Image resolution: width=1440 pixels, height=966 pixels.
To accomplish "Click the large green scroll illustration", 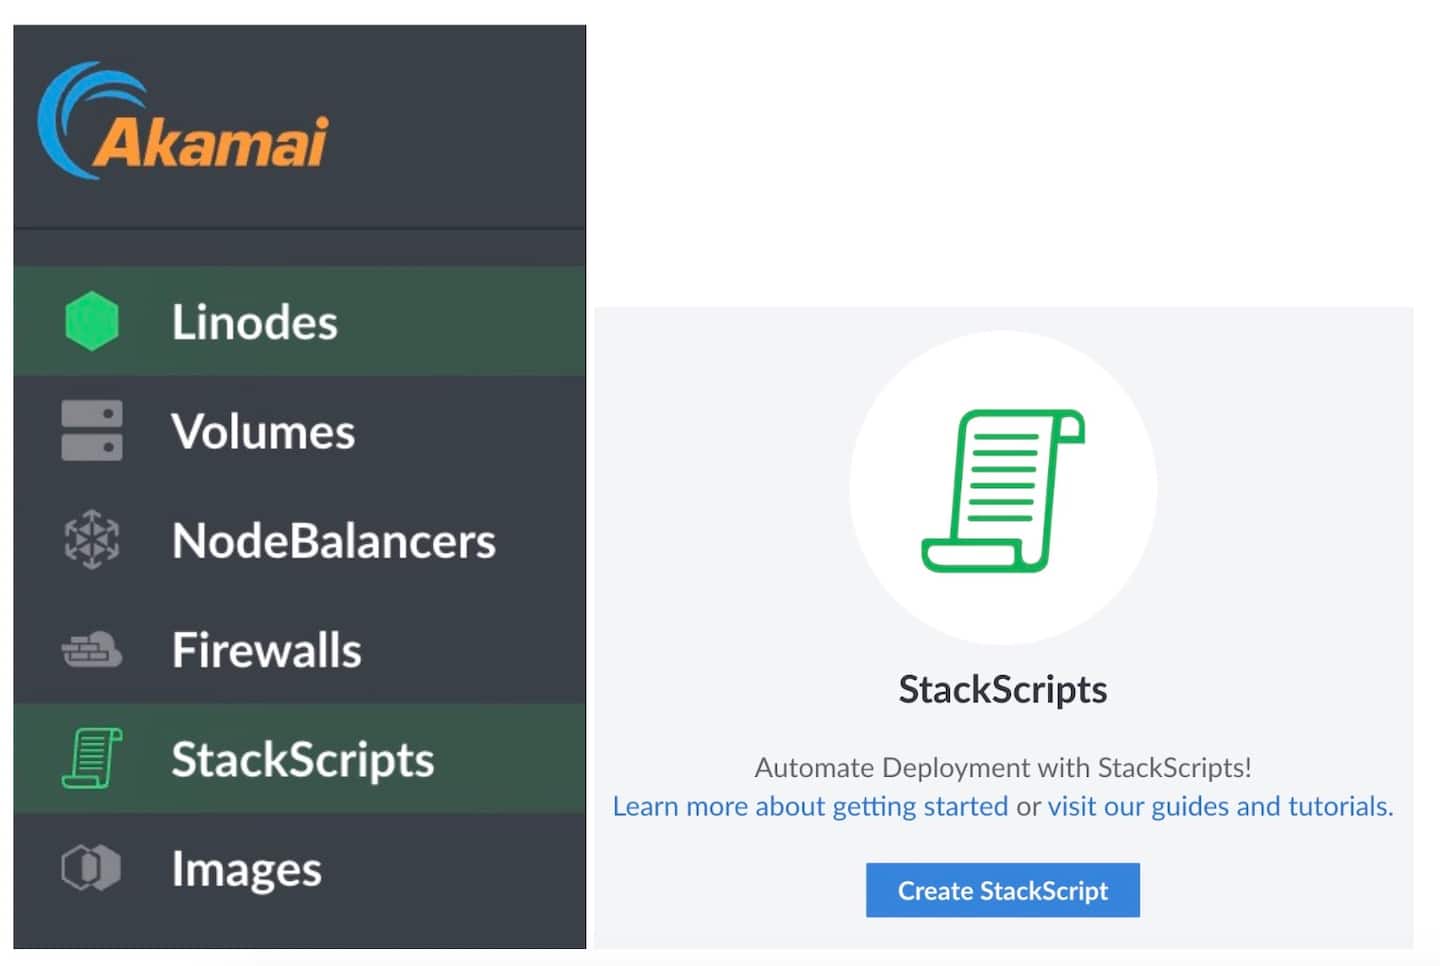I will point(1002,490).
